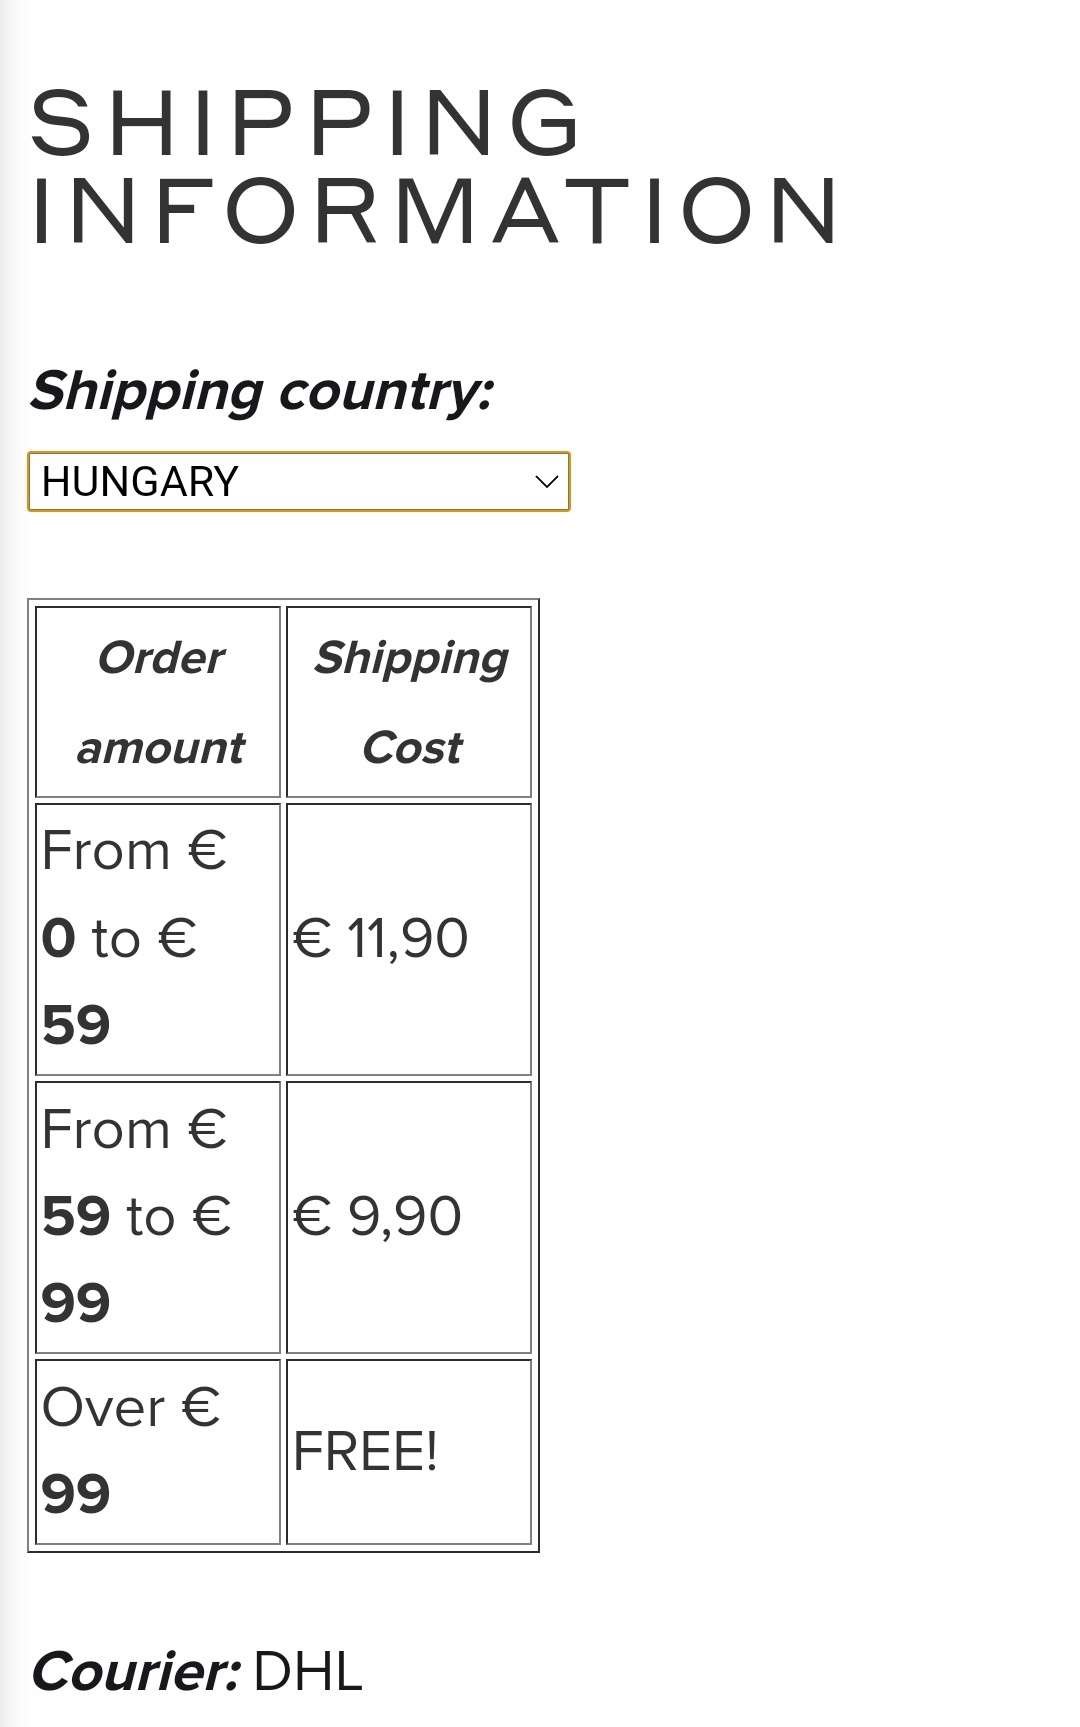Click the bold 0 in first range row
Viewport: 1080px width, 1727px height.
[x=59, y=939]
